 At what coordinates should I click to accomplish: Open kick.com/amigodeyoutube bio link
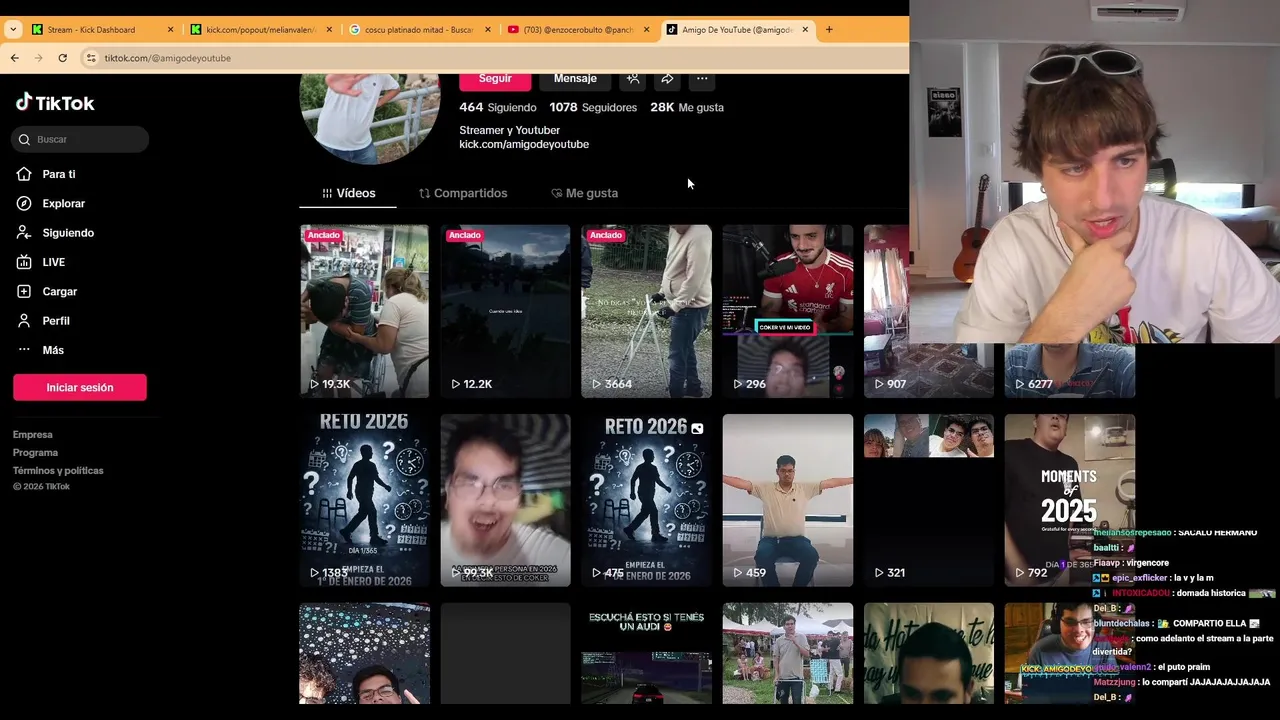pyautogui.click(x=524, y=144)
